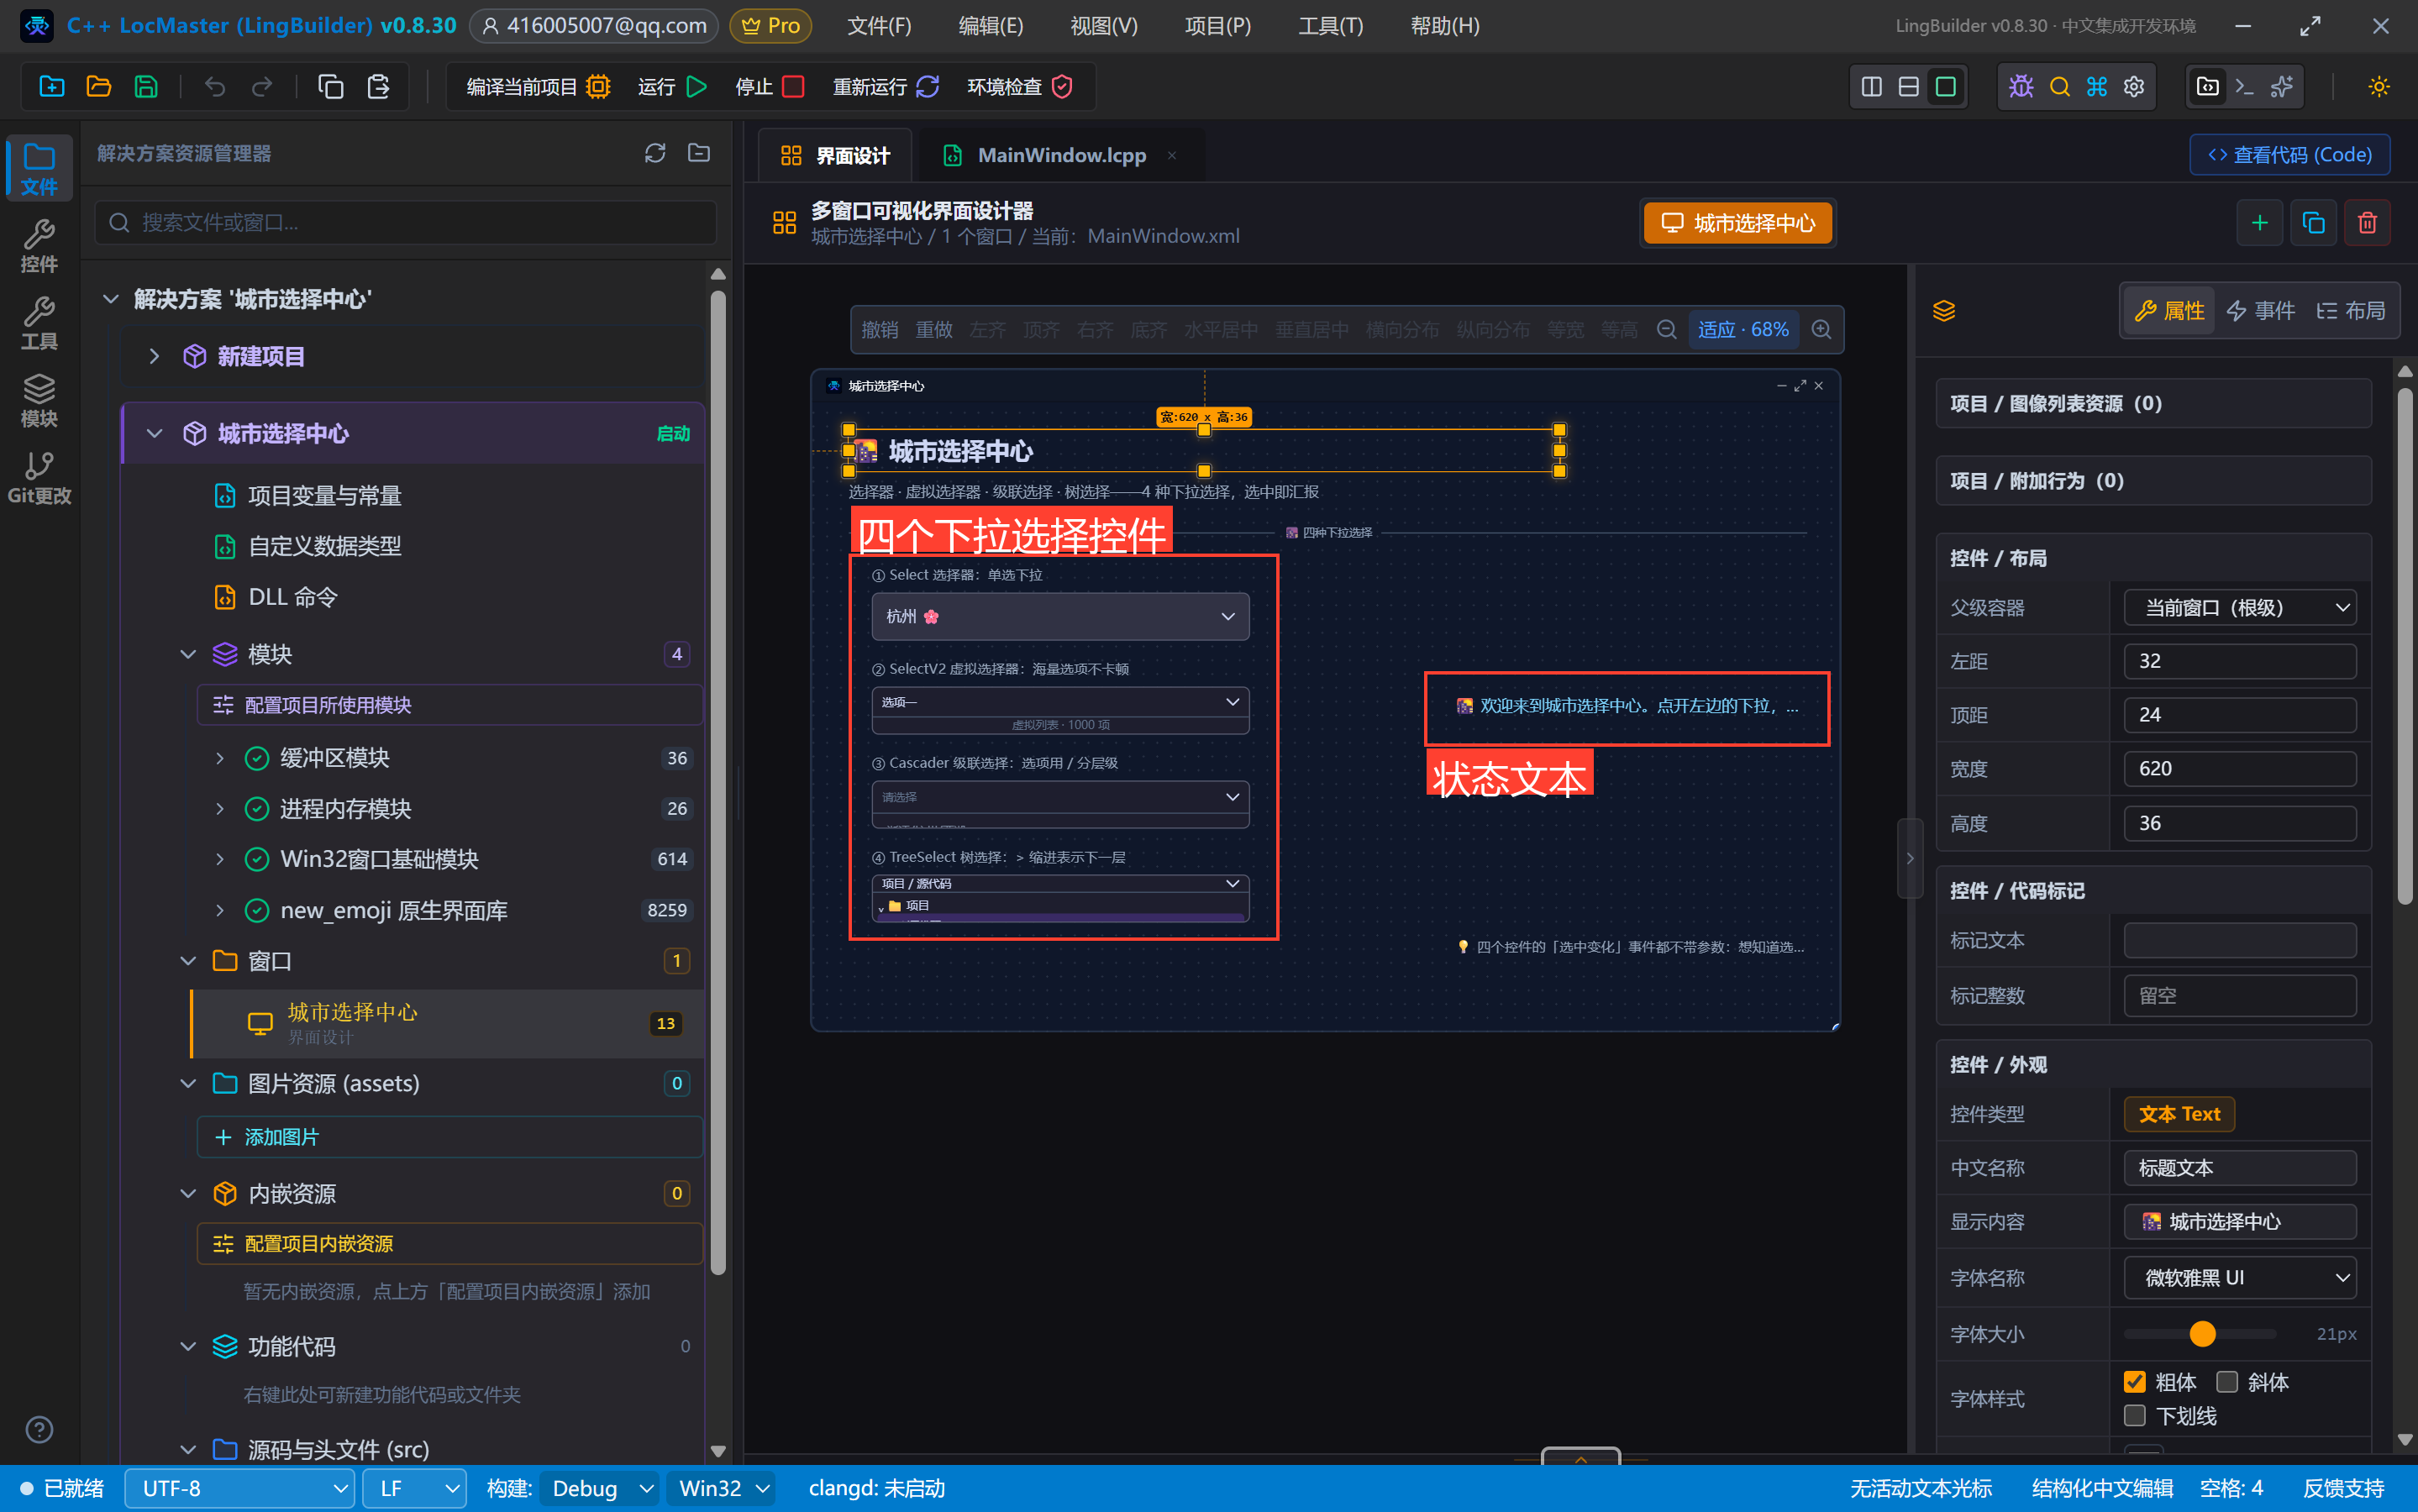Click the 字体大小 slider handle

2202,1334
